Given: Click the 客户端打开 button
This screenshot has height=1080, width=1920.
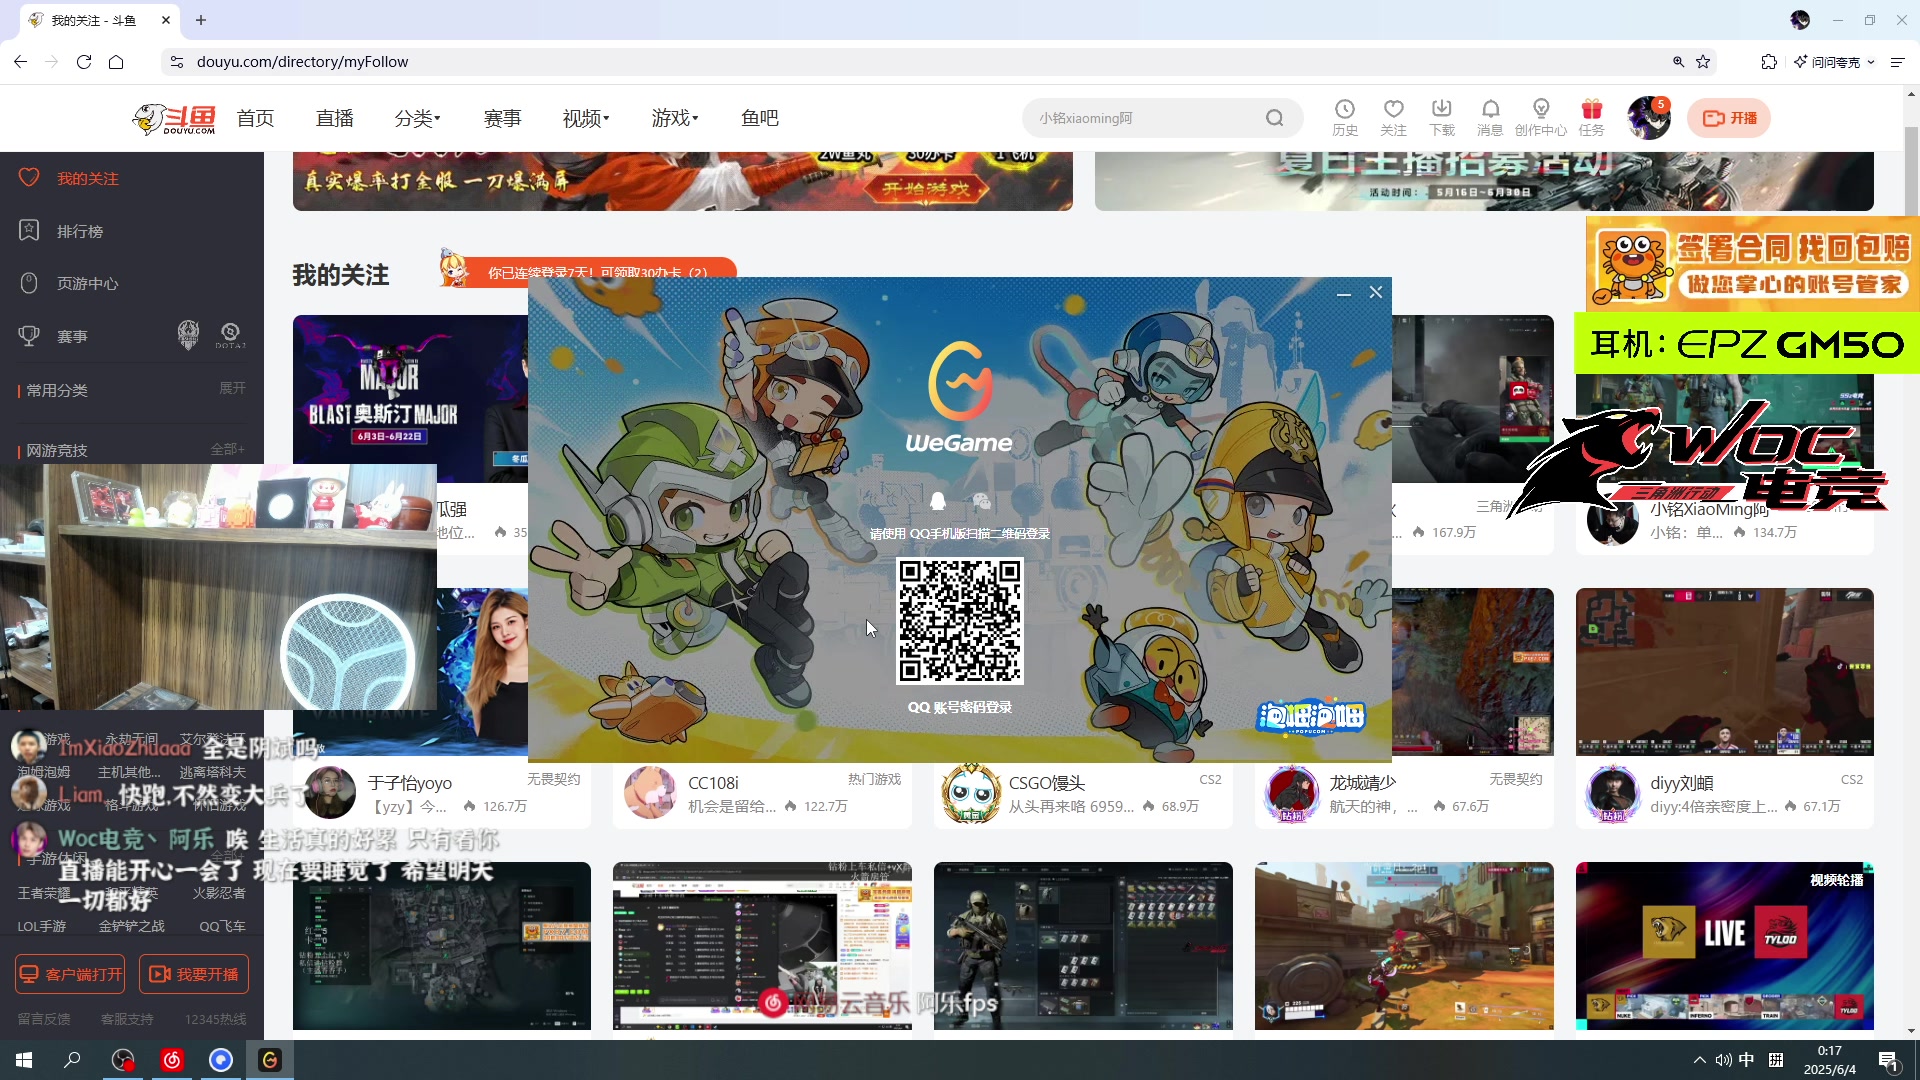Looking at the screenshot, I should [70, 974].
